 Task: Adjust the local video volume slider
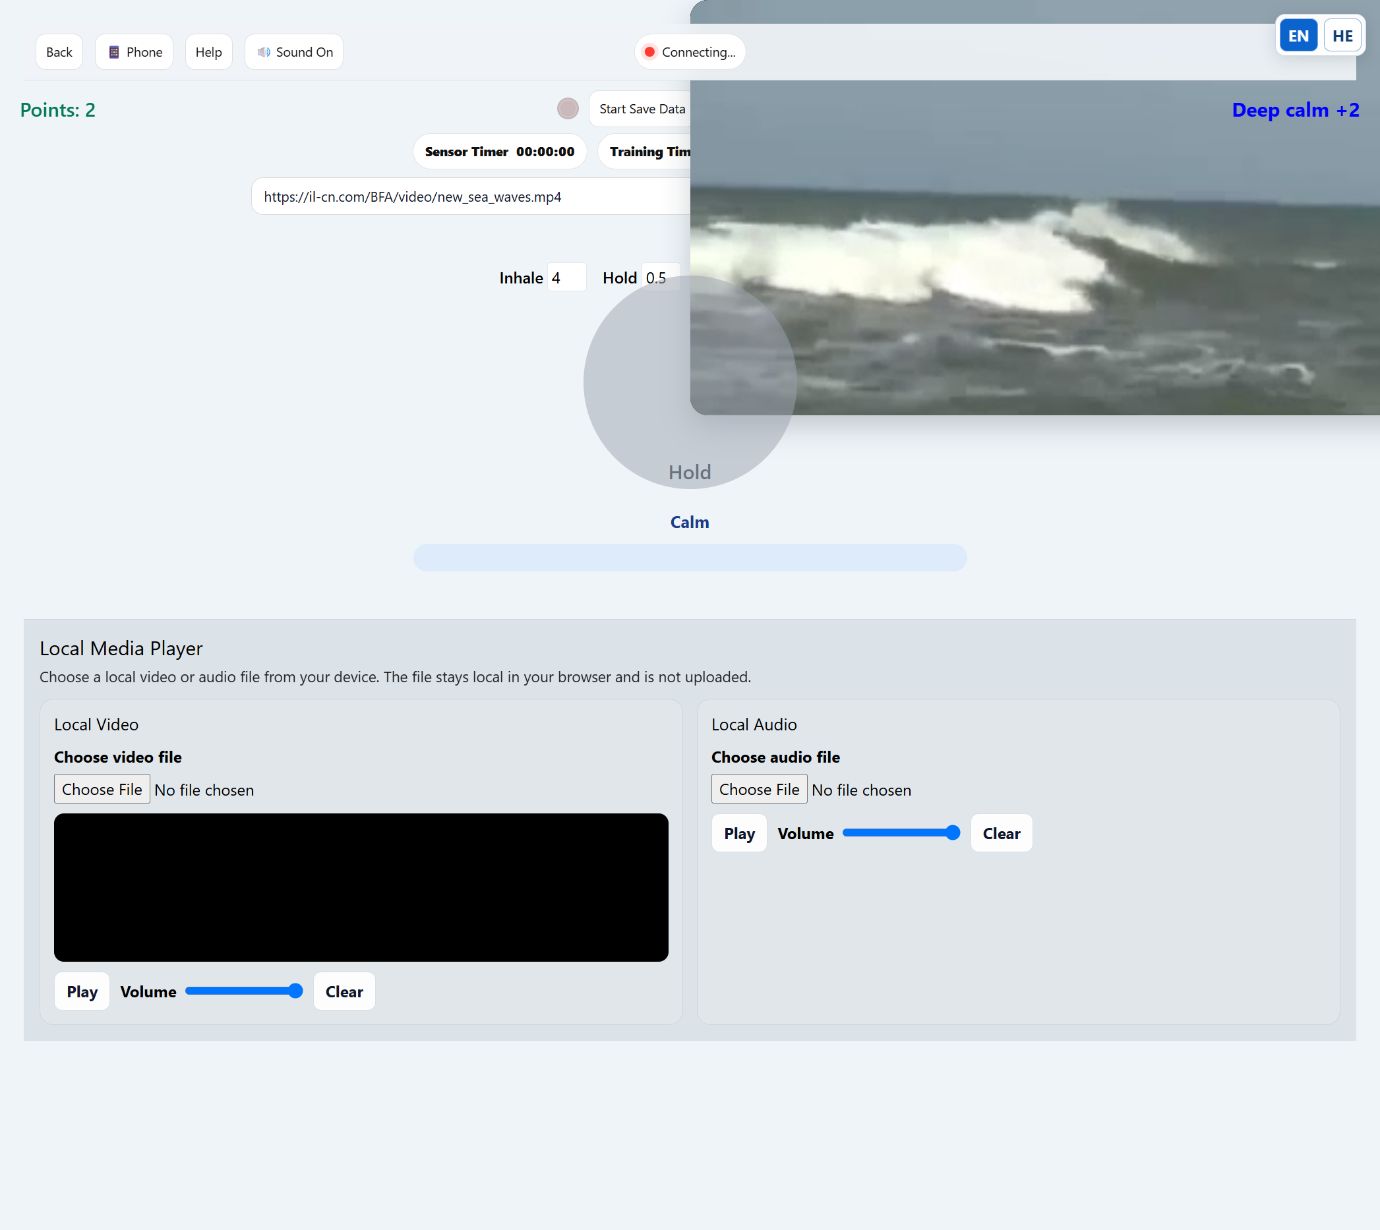point(244,991)
